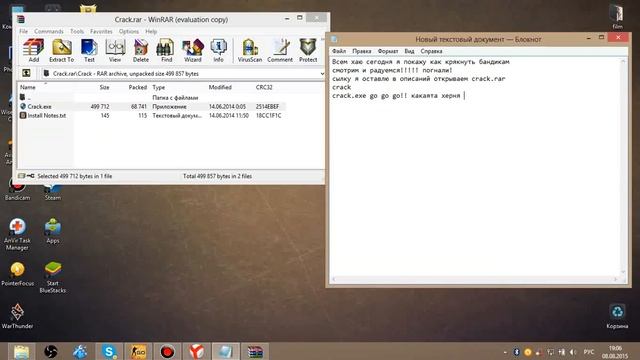Show archive Info

pyautogui.click(x=218, y=51)
